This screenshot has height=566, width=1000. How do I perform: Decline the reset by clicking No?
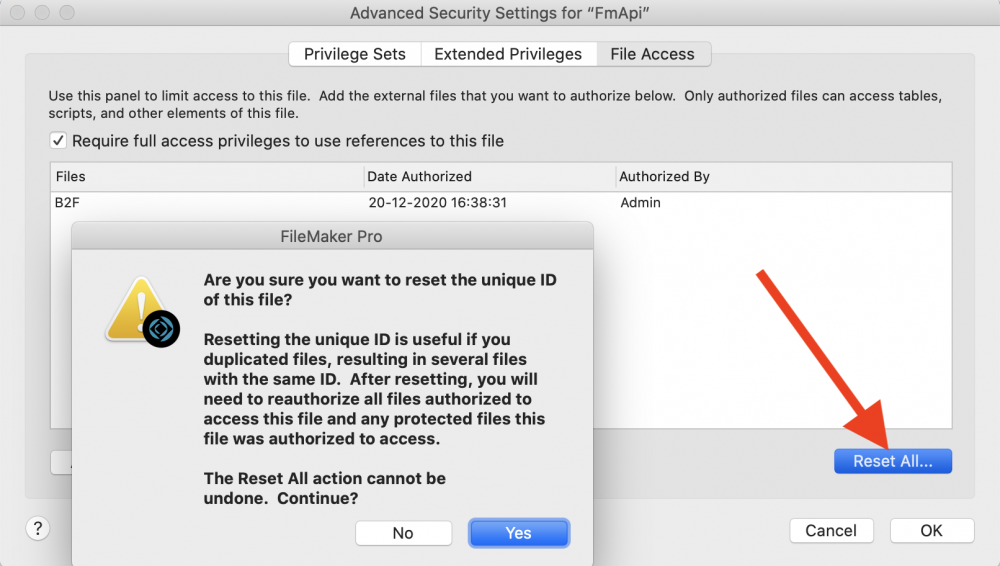[x=403, y=533]
